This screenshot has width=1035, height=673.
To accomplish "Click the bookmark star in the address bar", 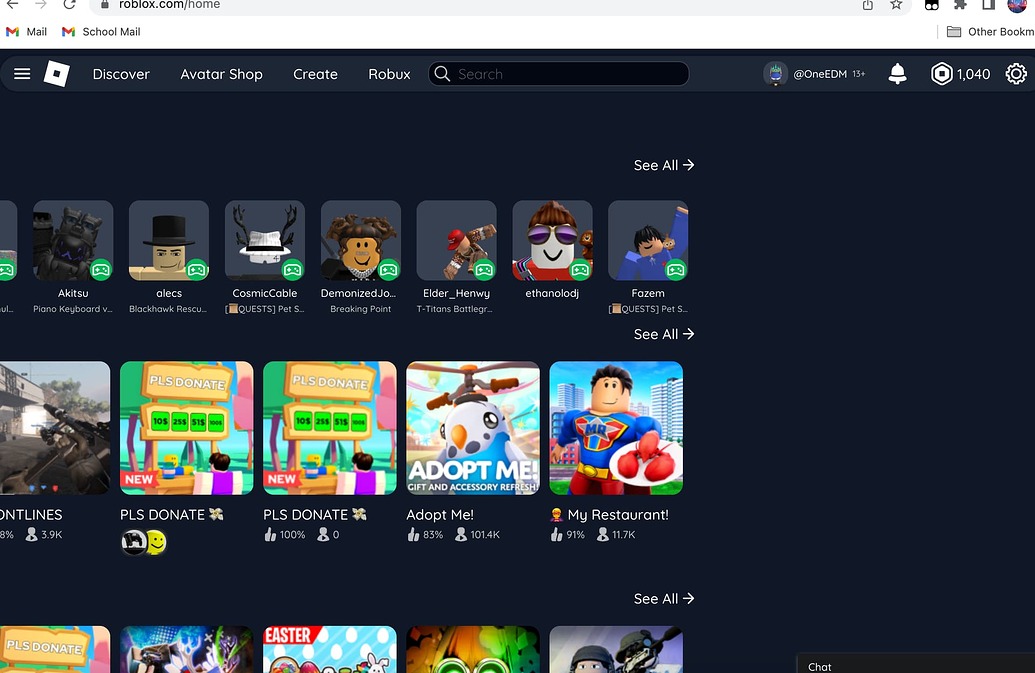I will click(896, 5).
